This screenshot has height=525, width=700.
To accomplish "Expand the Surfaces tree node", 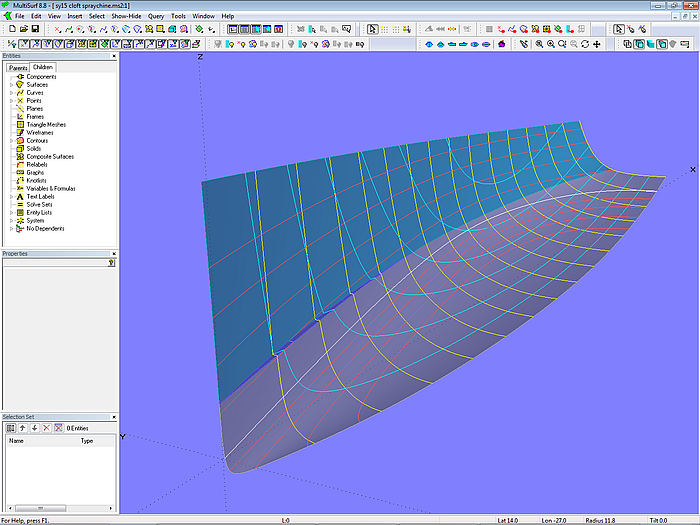I will tap(11, 85).
